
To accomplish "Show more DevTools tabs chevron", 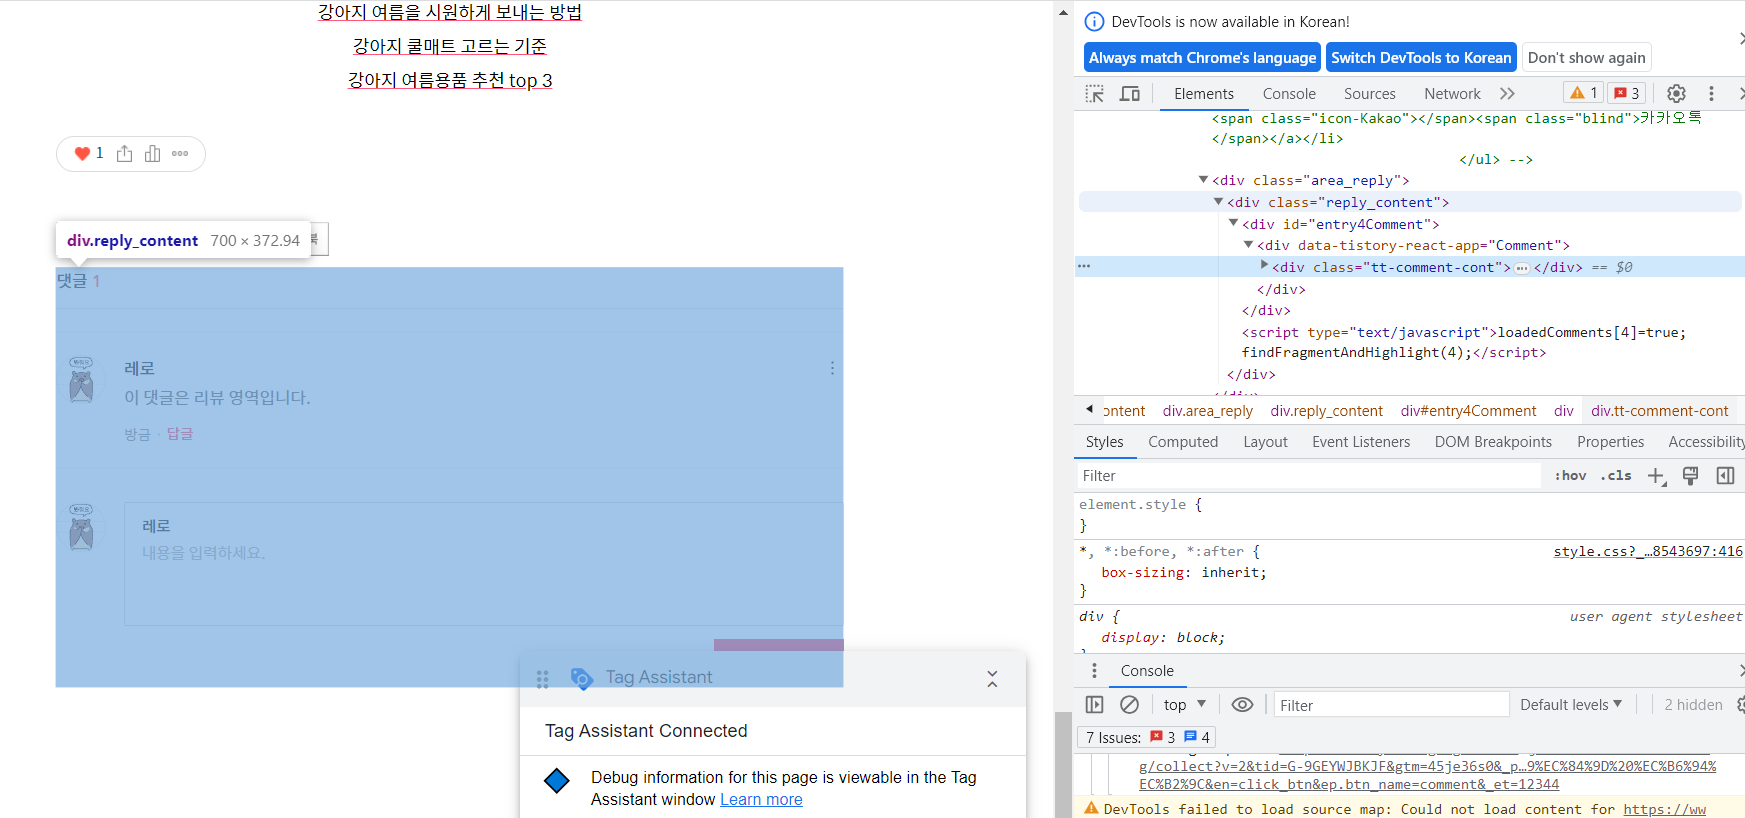I will 1507,94.
